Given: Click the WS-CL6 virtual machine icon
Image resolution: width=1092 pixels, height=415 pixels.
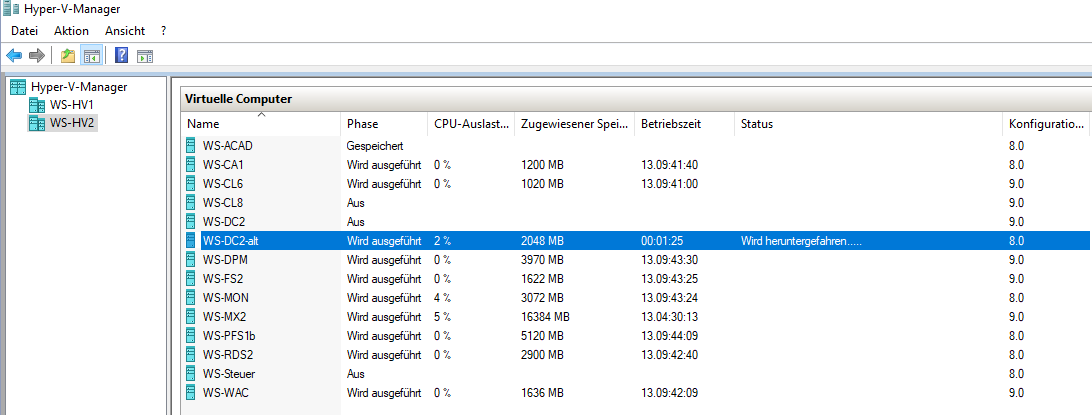Looking at the screenshot, I should click(191, 184).
